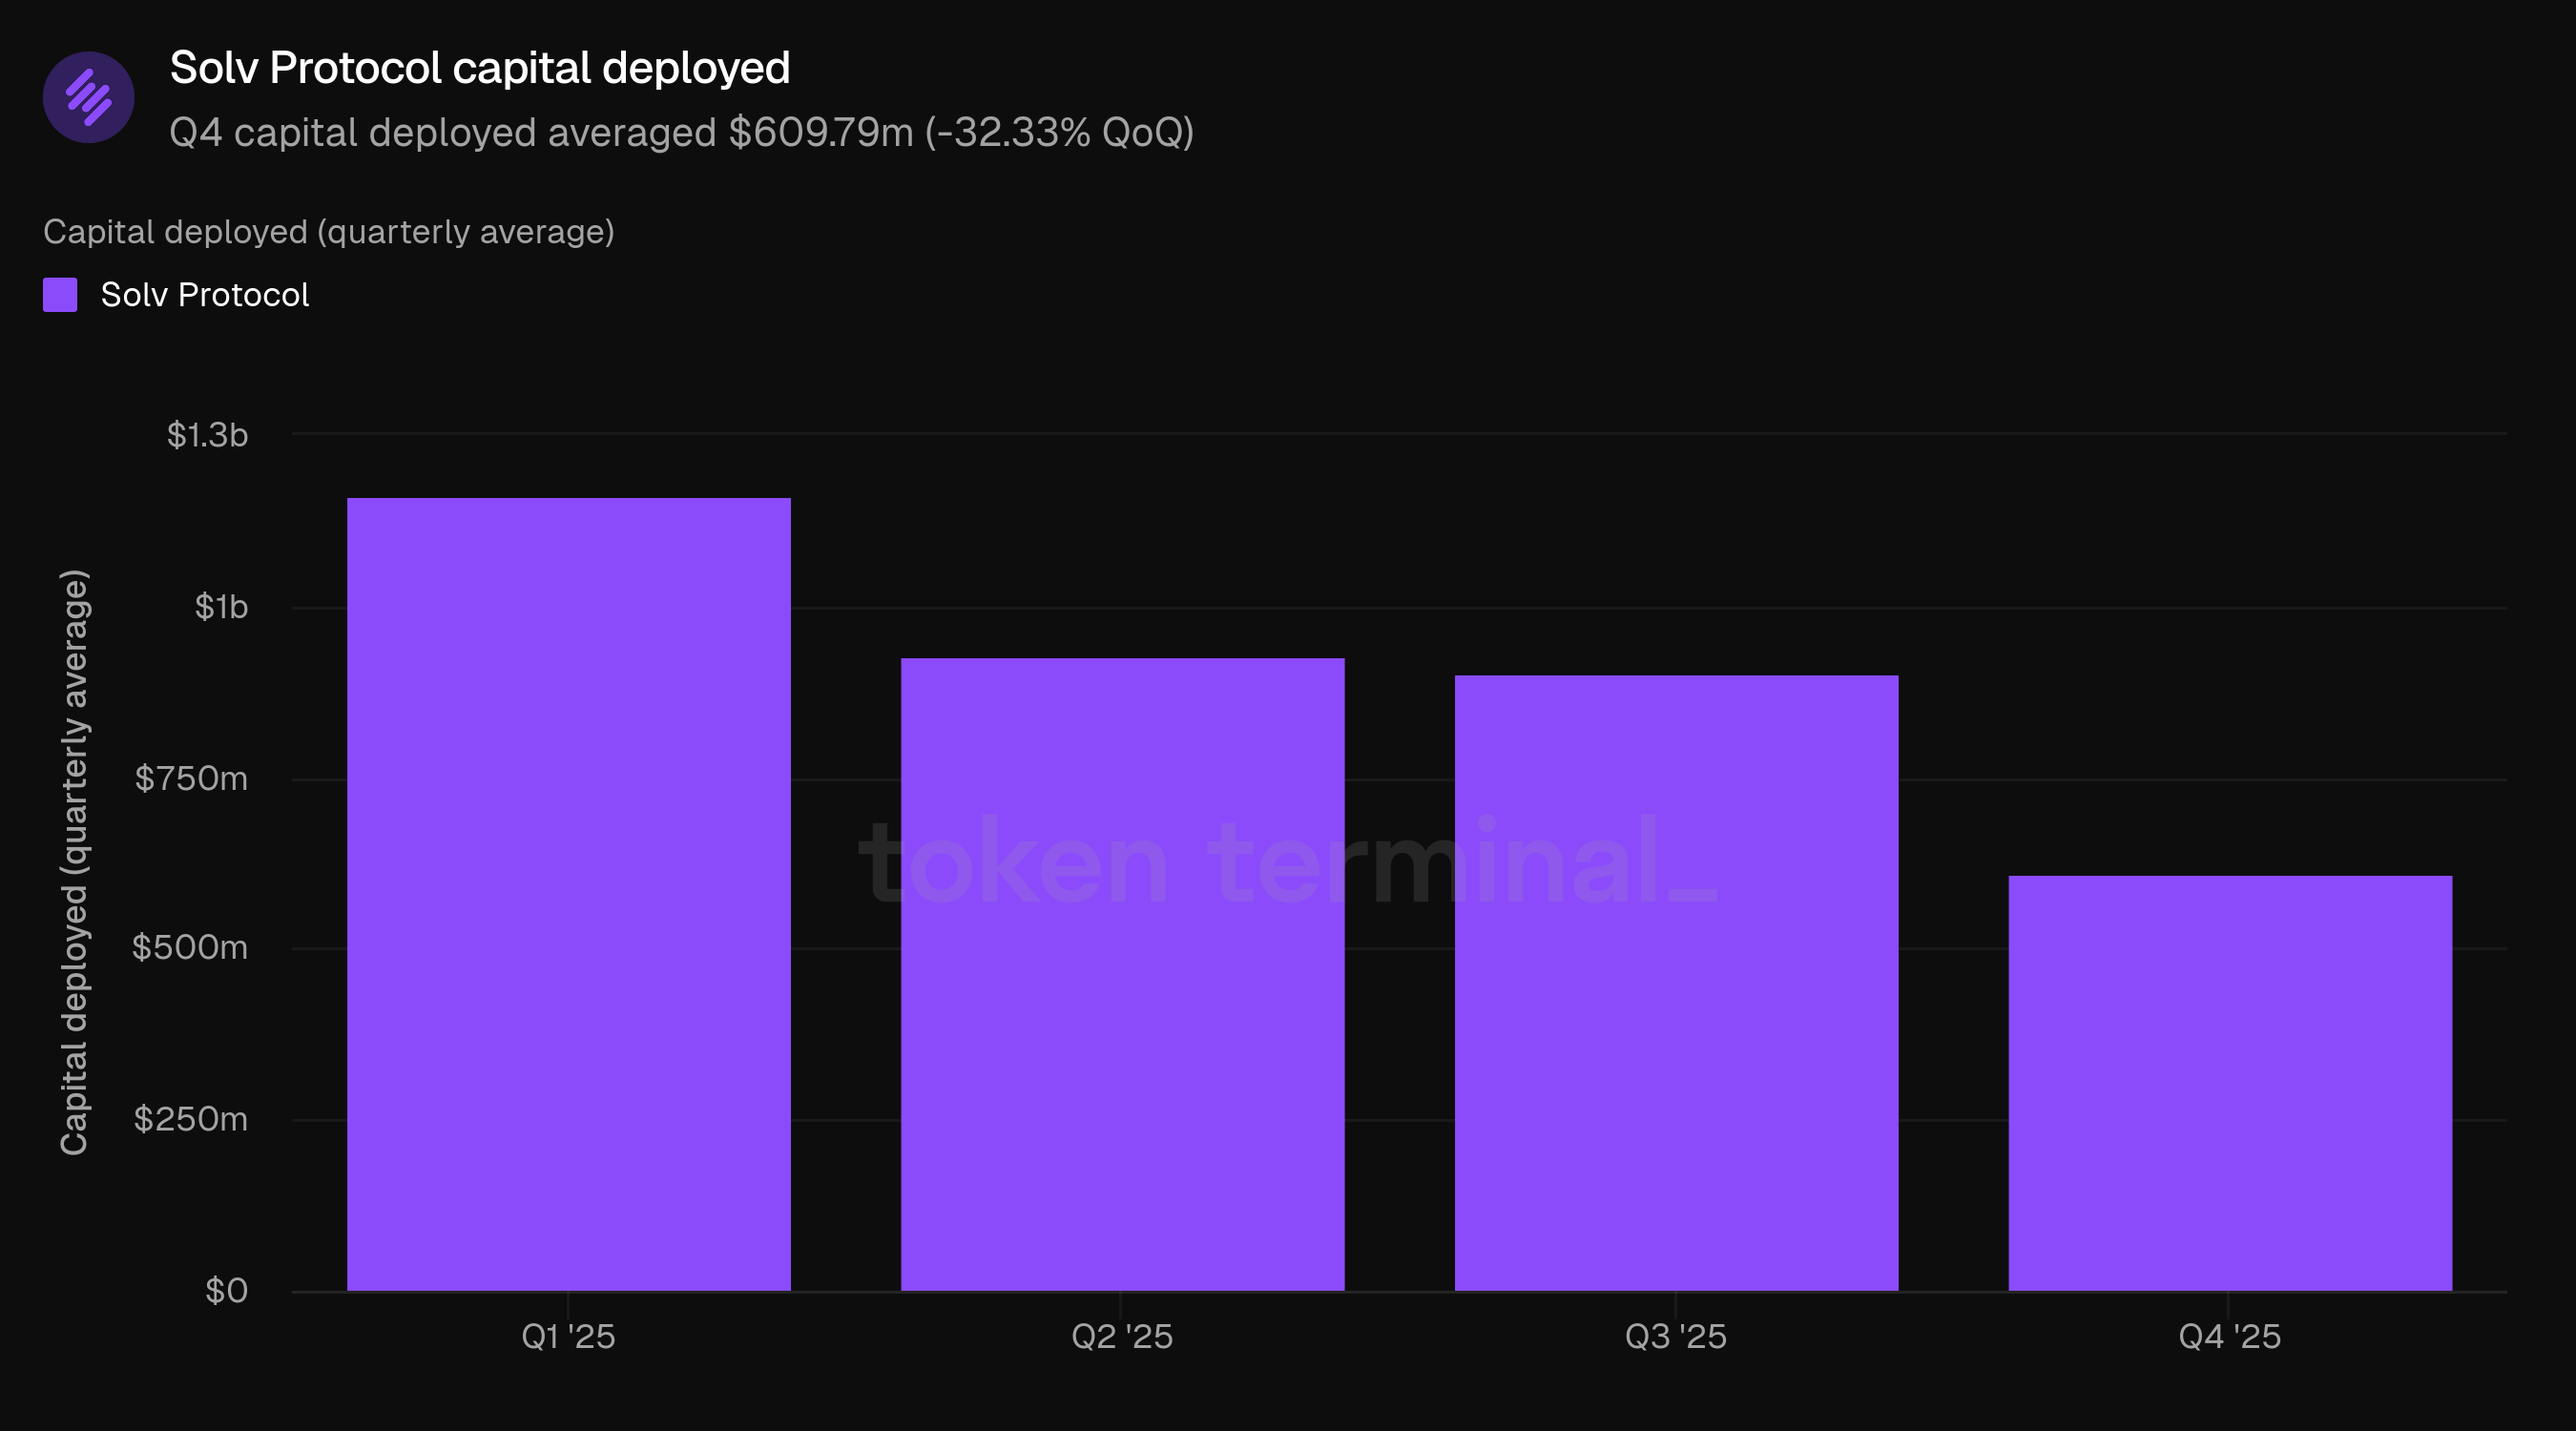Toggle the Solv Protocol legend label

205,295
